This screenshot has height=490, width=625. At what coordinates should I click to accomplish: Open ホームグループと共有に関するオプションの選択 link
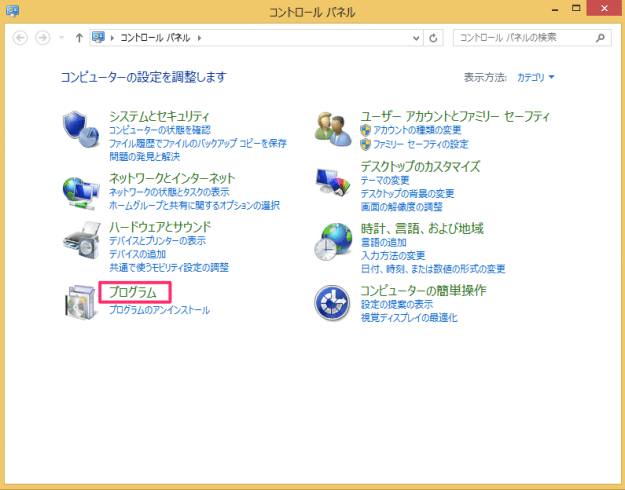coord(195,205)
